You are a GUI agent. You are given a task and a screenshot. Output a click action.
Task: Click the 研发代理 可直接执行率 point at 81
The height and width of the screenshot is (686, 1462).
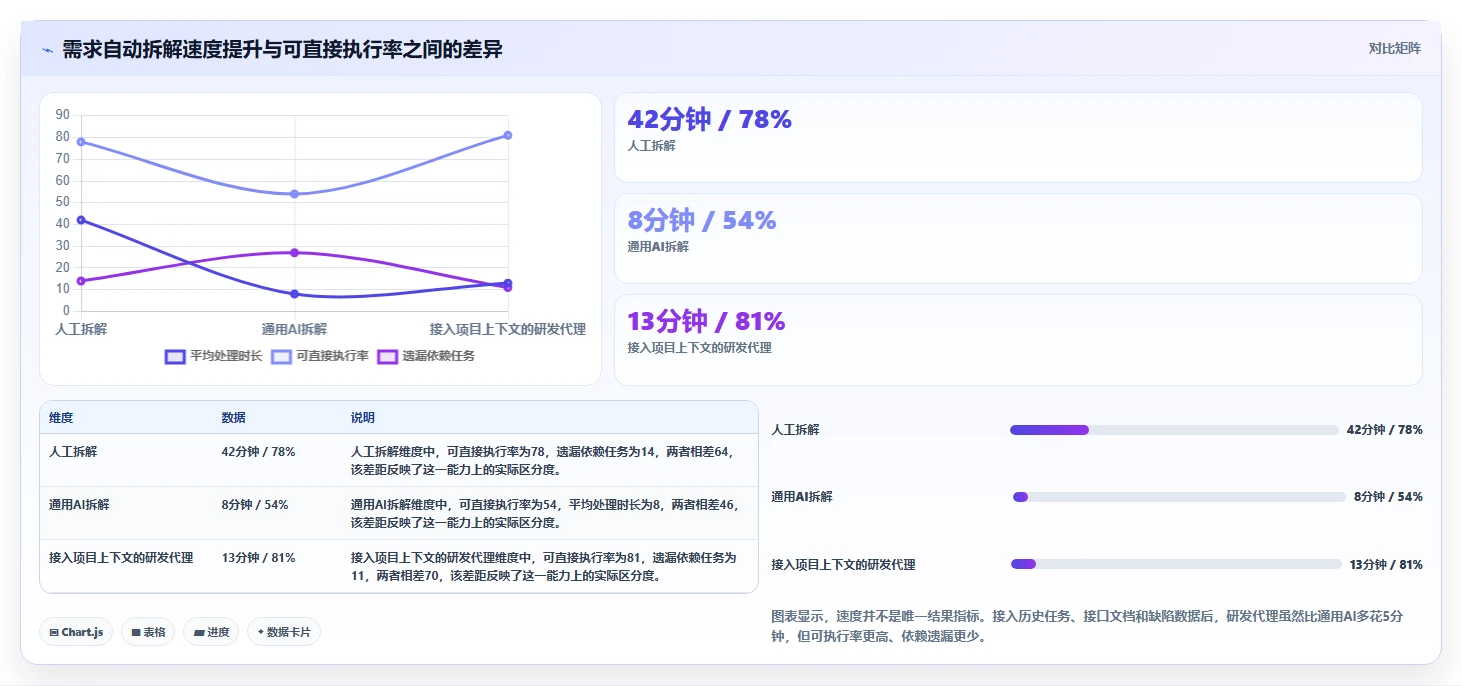click(508, 135)
